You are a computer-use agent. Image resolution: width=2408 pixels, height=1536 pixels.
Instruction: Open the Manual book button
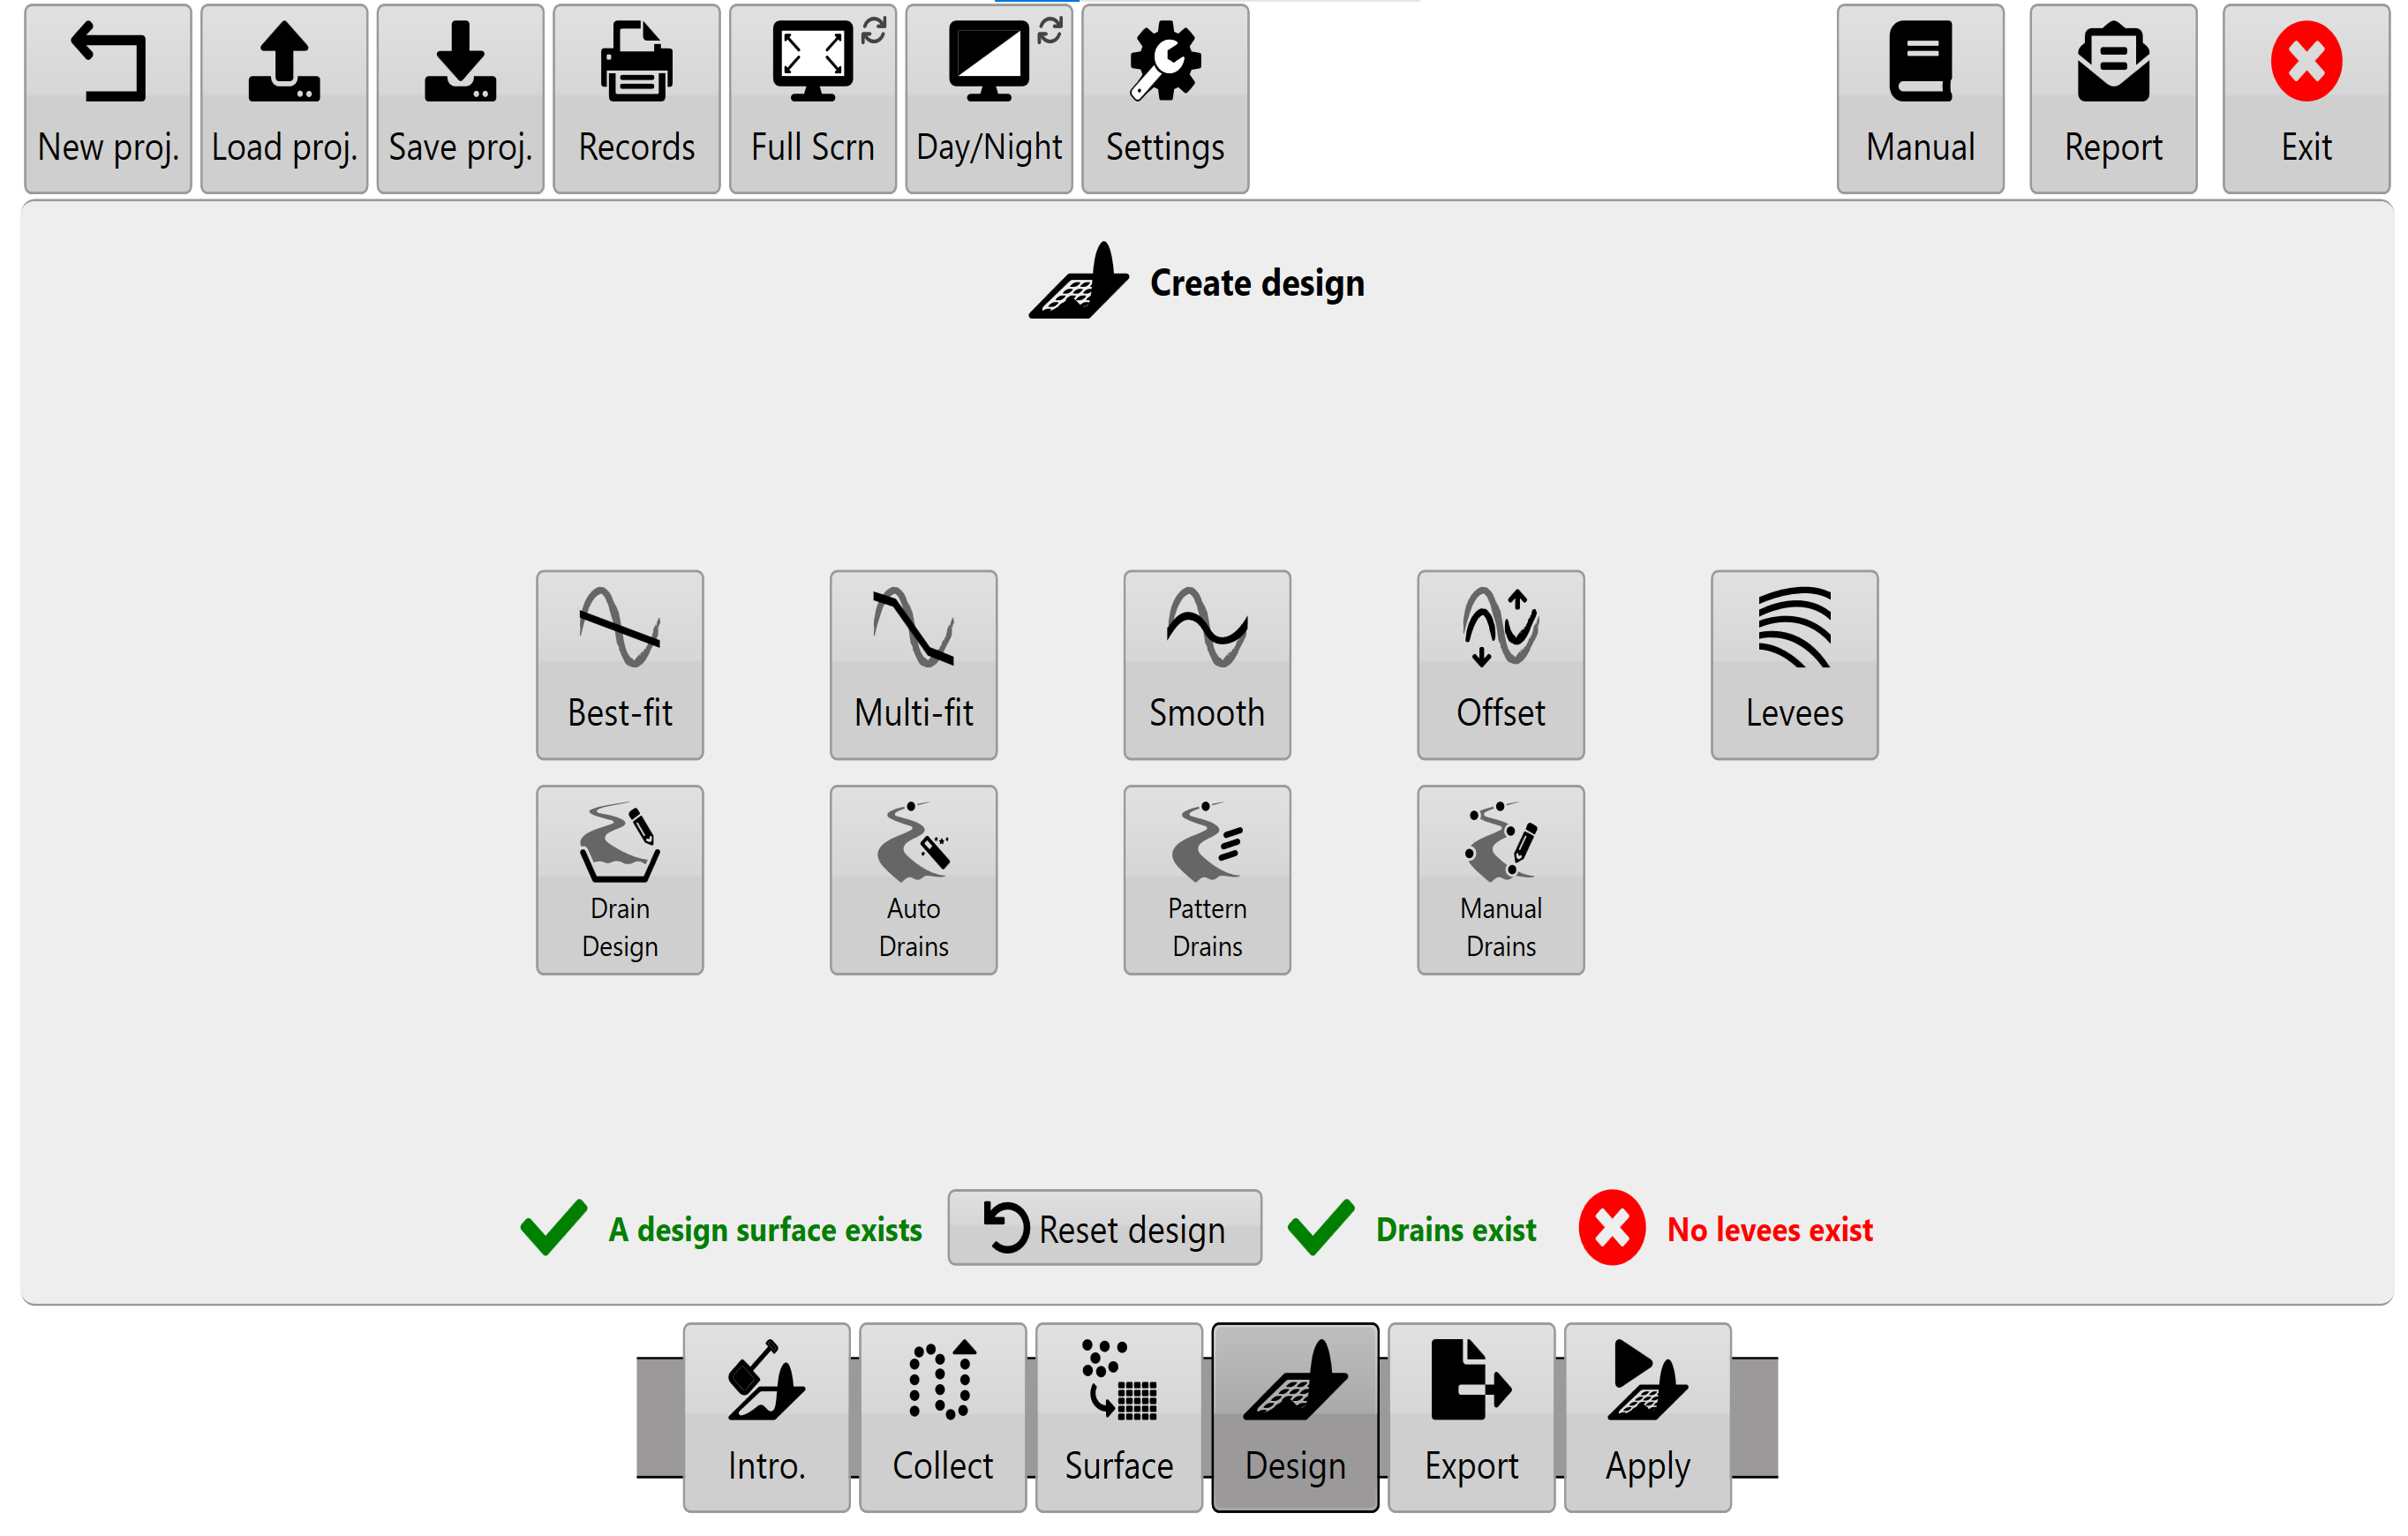pos(1920,98)
